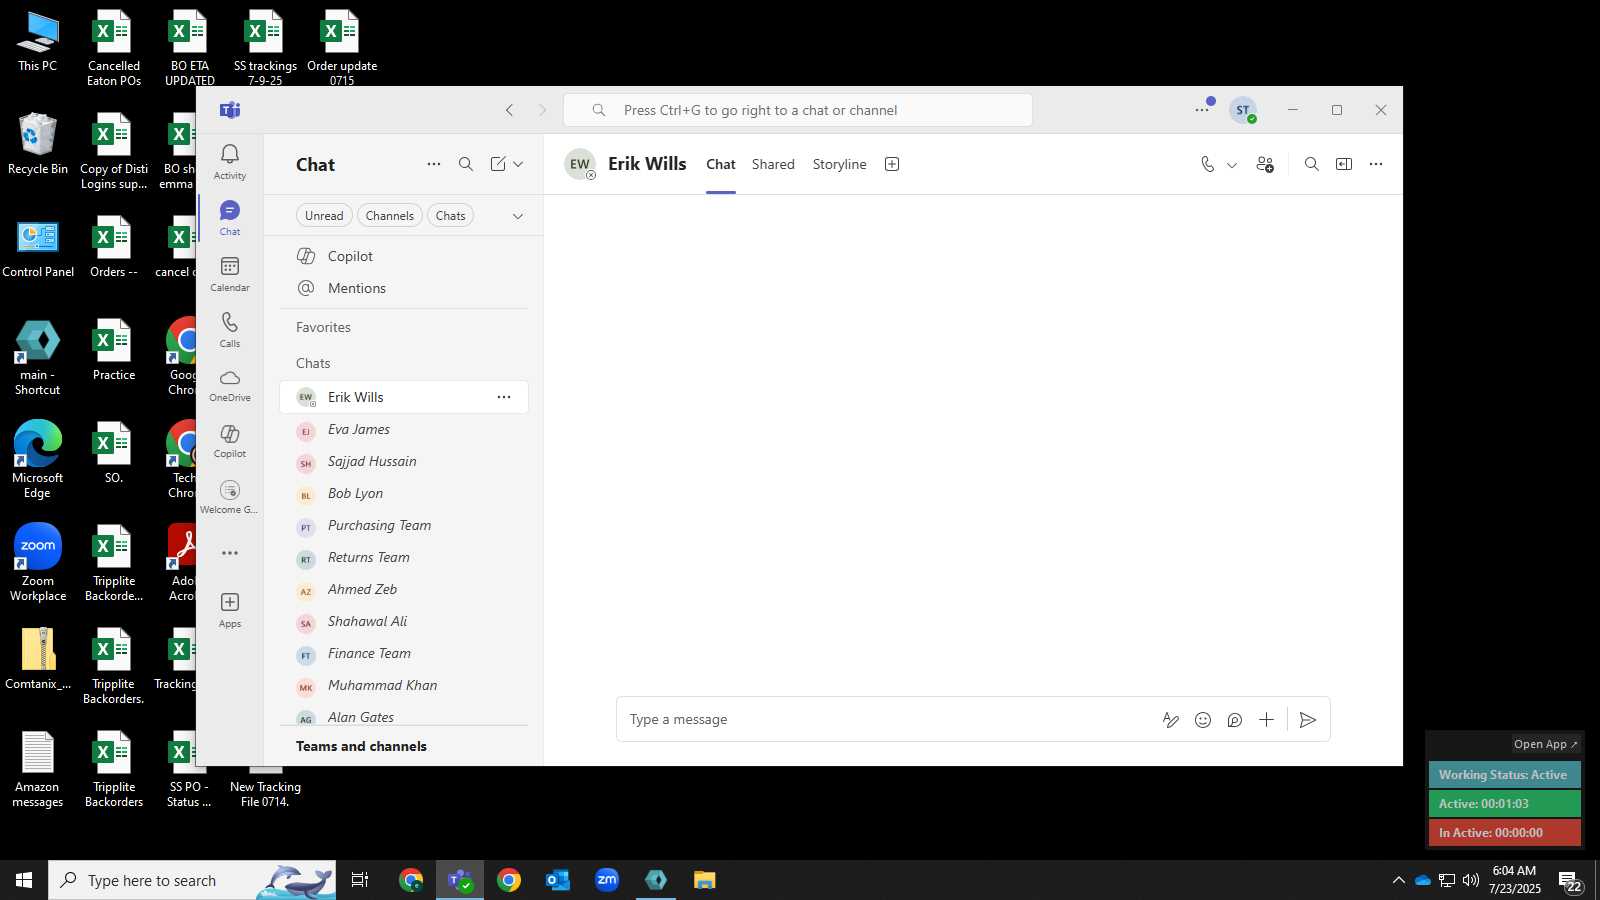Expand Teams and channels section
Viewport: 1600px width, 900px height.
click(x=361, y=746)
